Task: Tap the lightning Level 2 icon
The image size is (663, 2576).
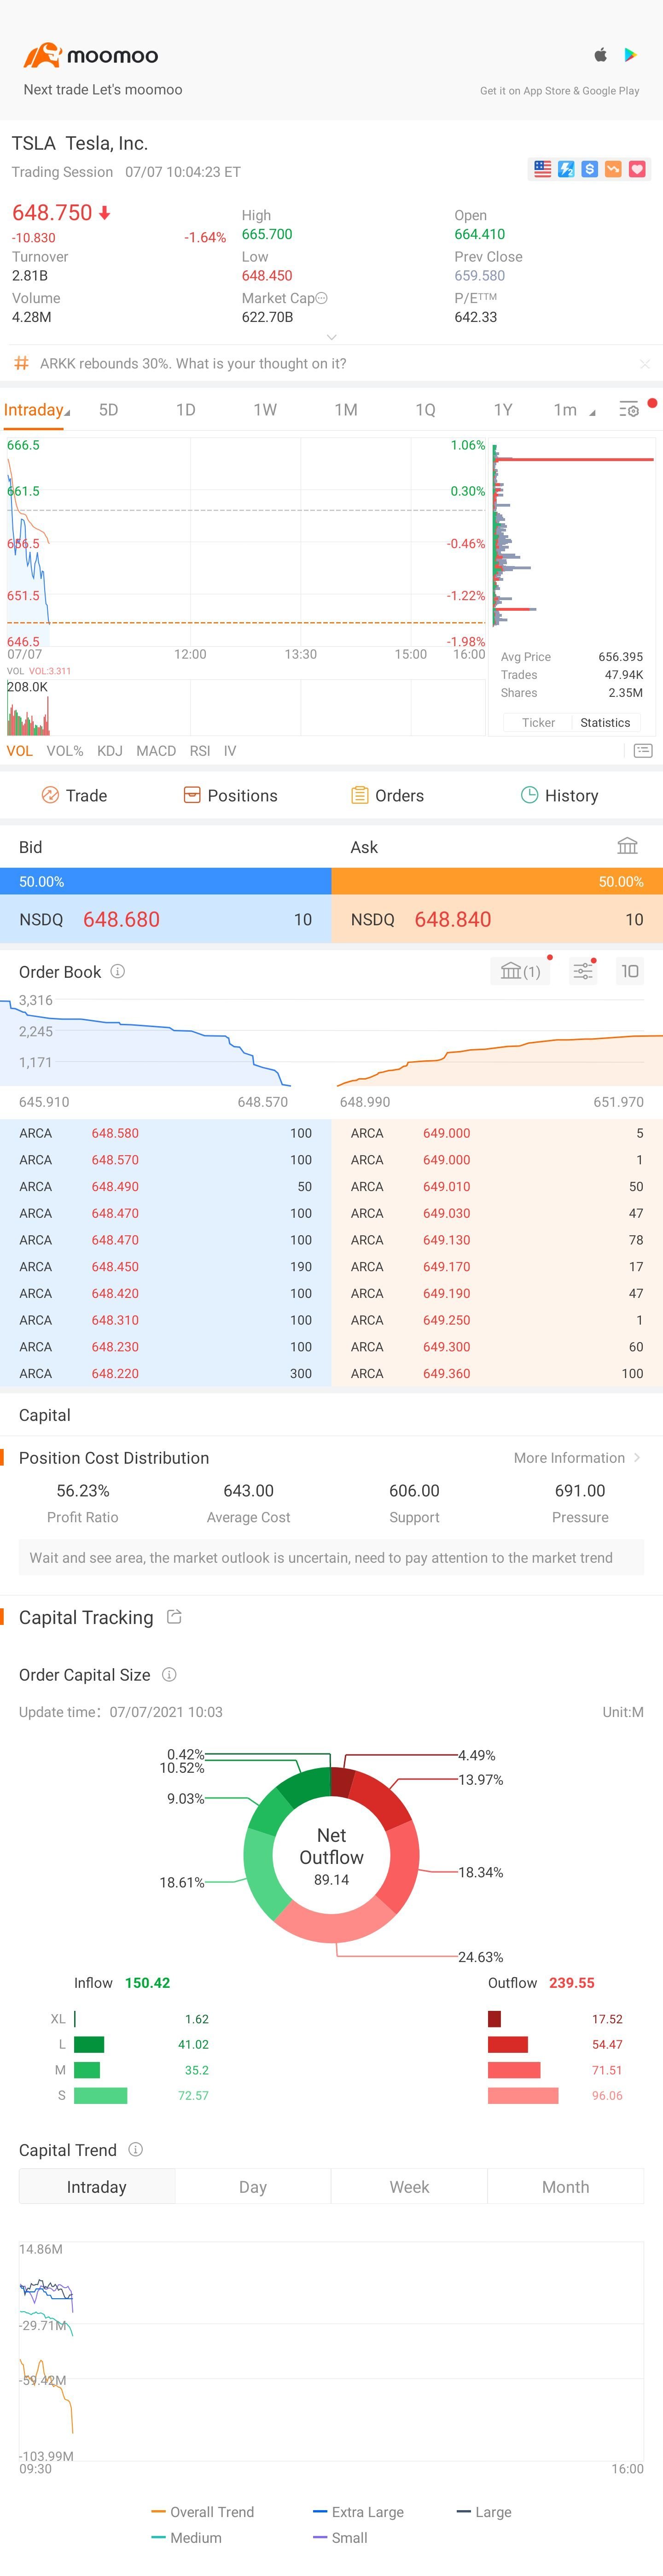Action: [566, 169]
